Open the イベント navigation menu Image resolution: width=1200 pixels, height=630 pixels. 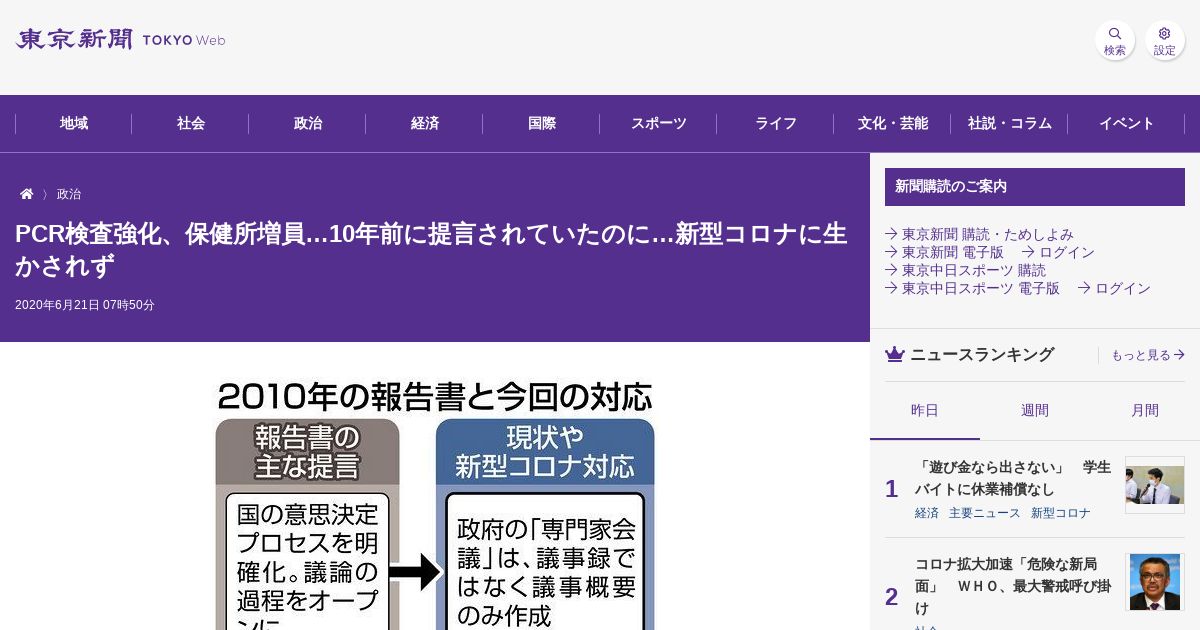[x=1127, y=124]
